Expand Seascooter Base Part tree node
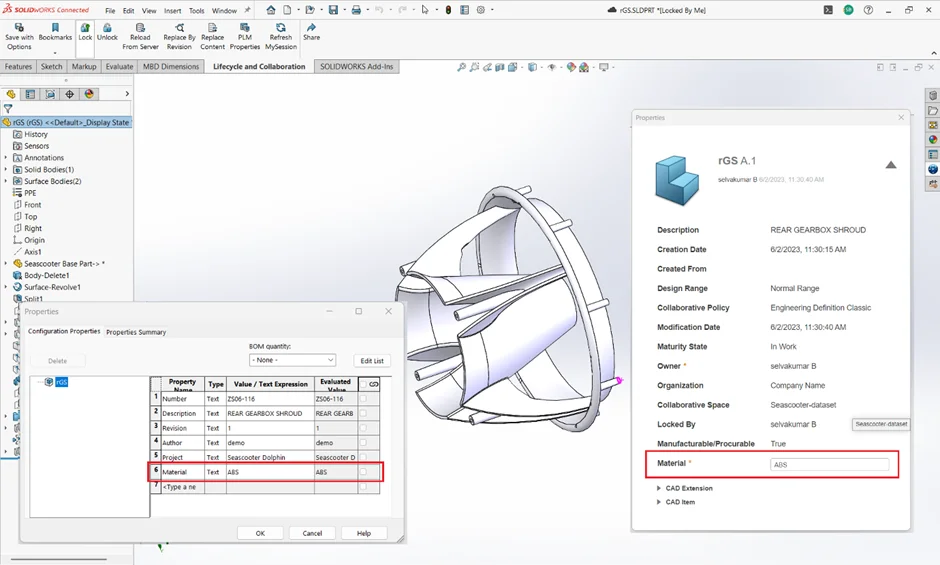The height and width of the screenshot is (565, 940). coord(6,263)
